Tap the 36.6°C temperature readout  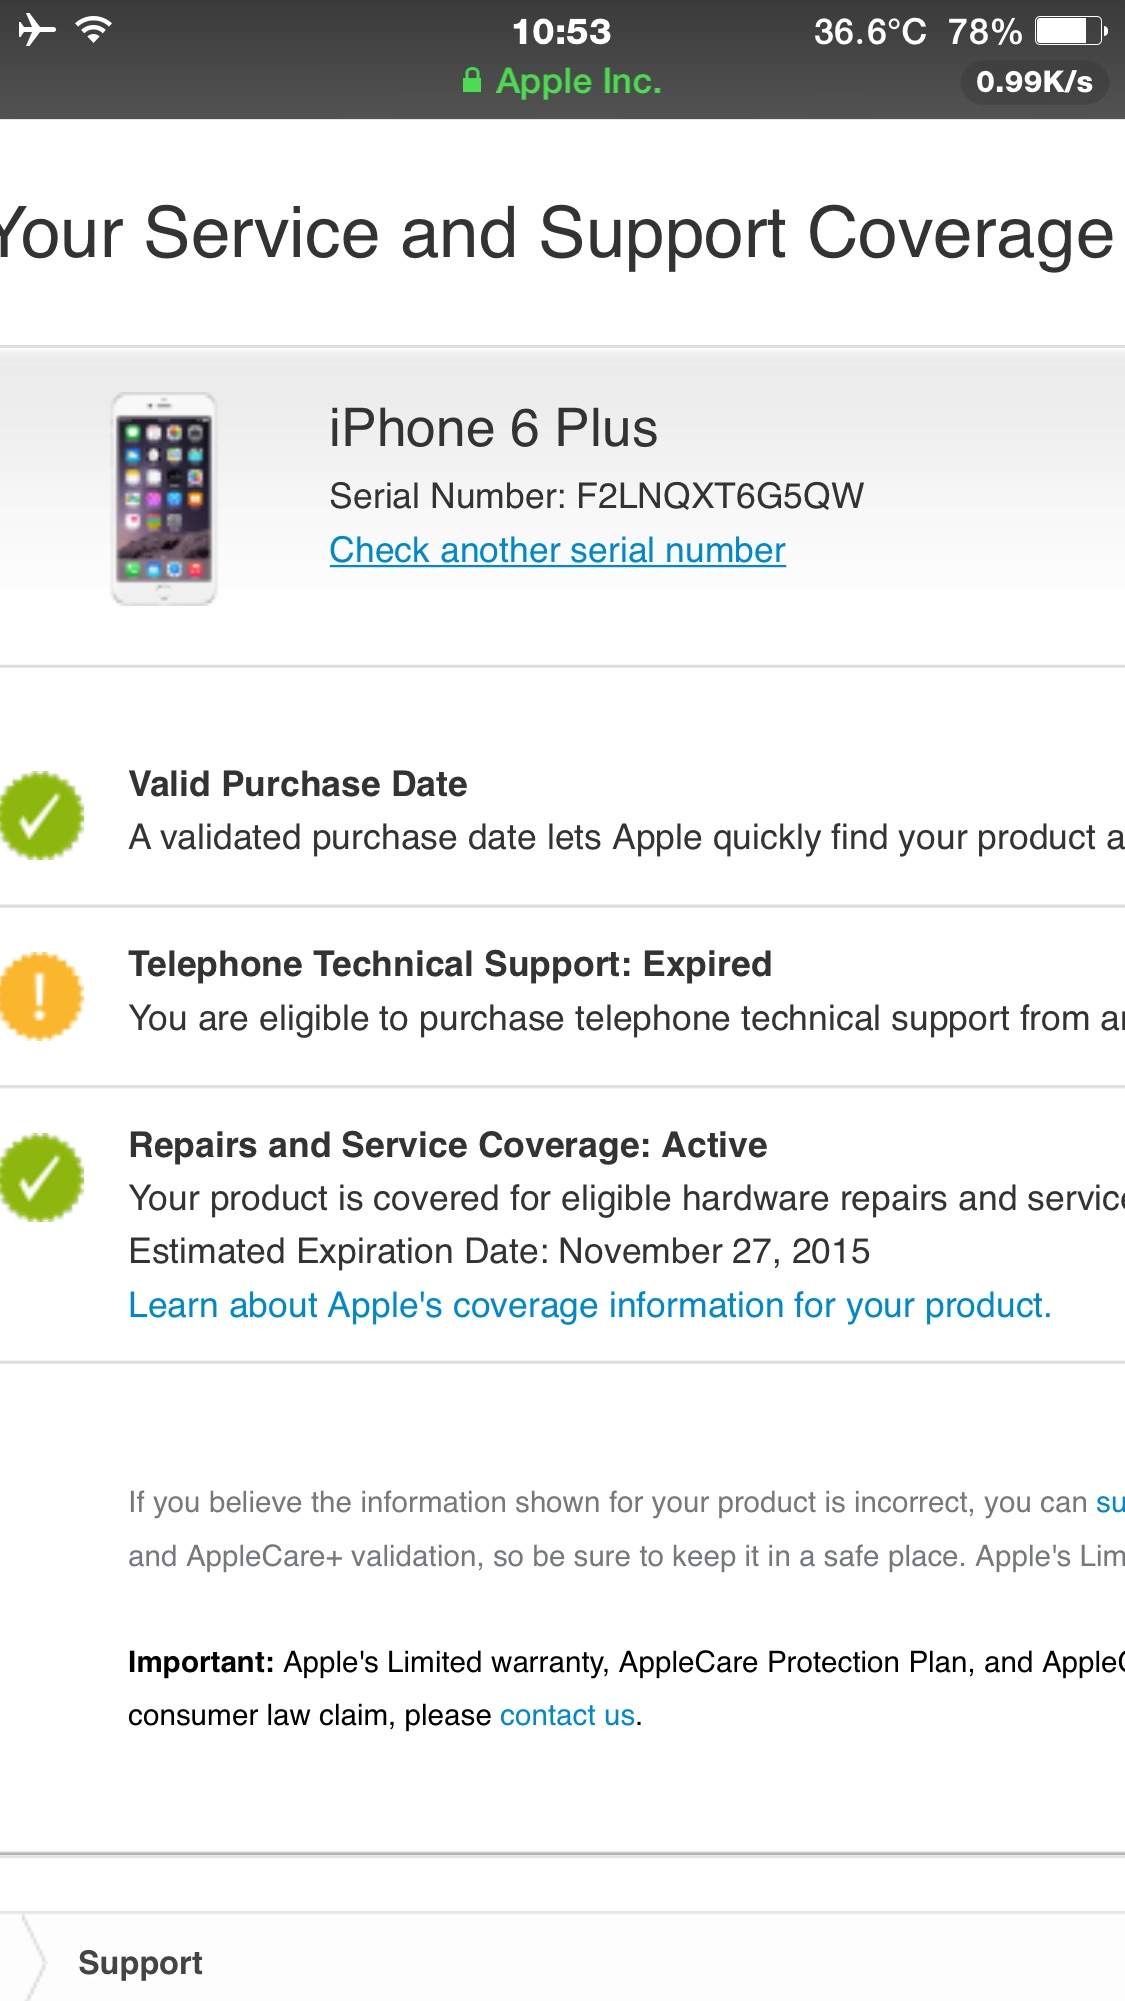point(870,31)
